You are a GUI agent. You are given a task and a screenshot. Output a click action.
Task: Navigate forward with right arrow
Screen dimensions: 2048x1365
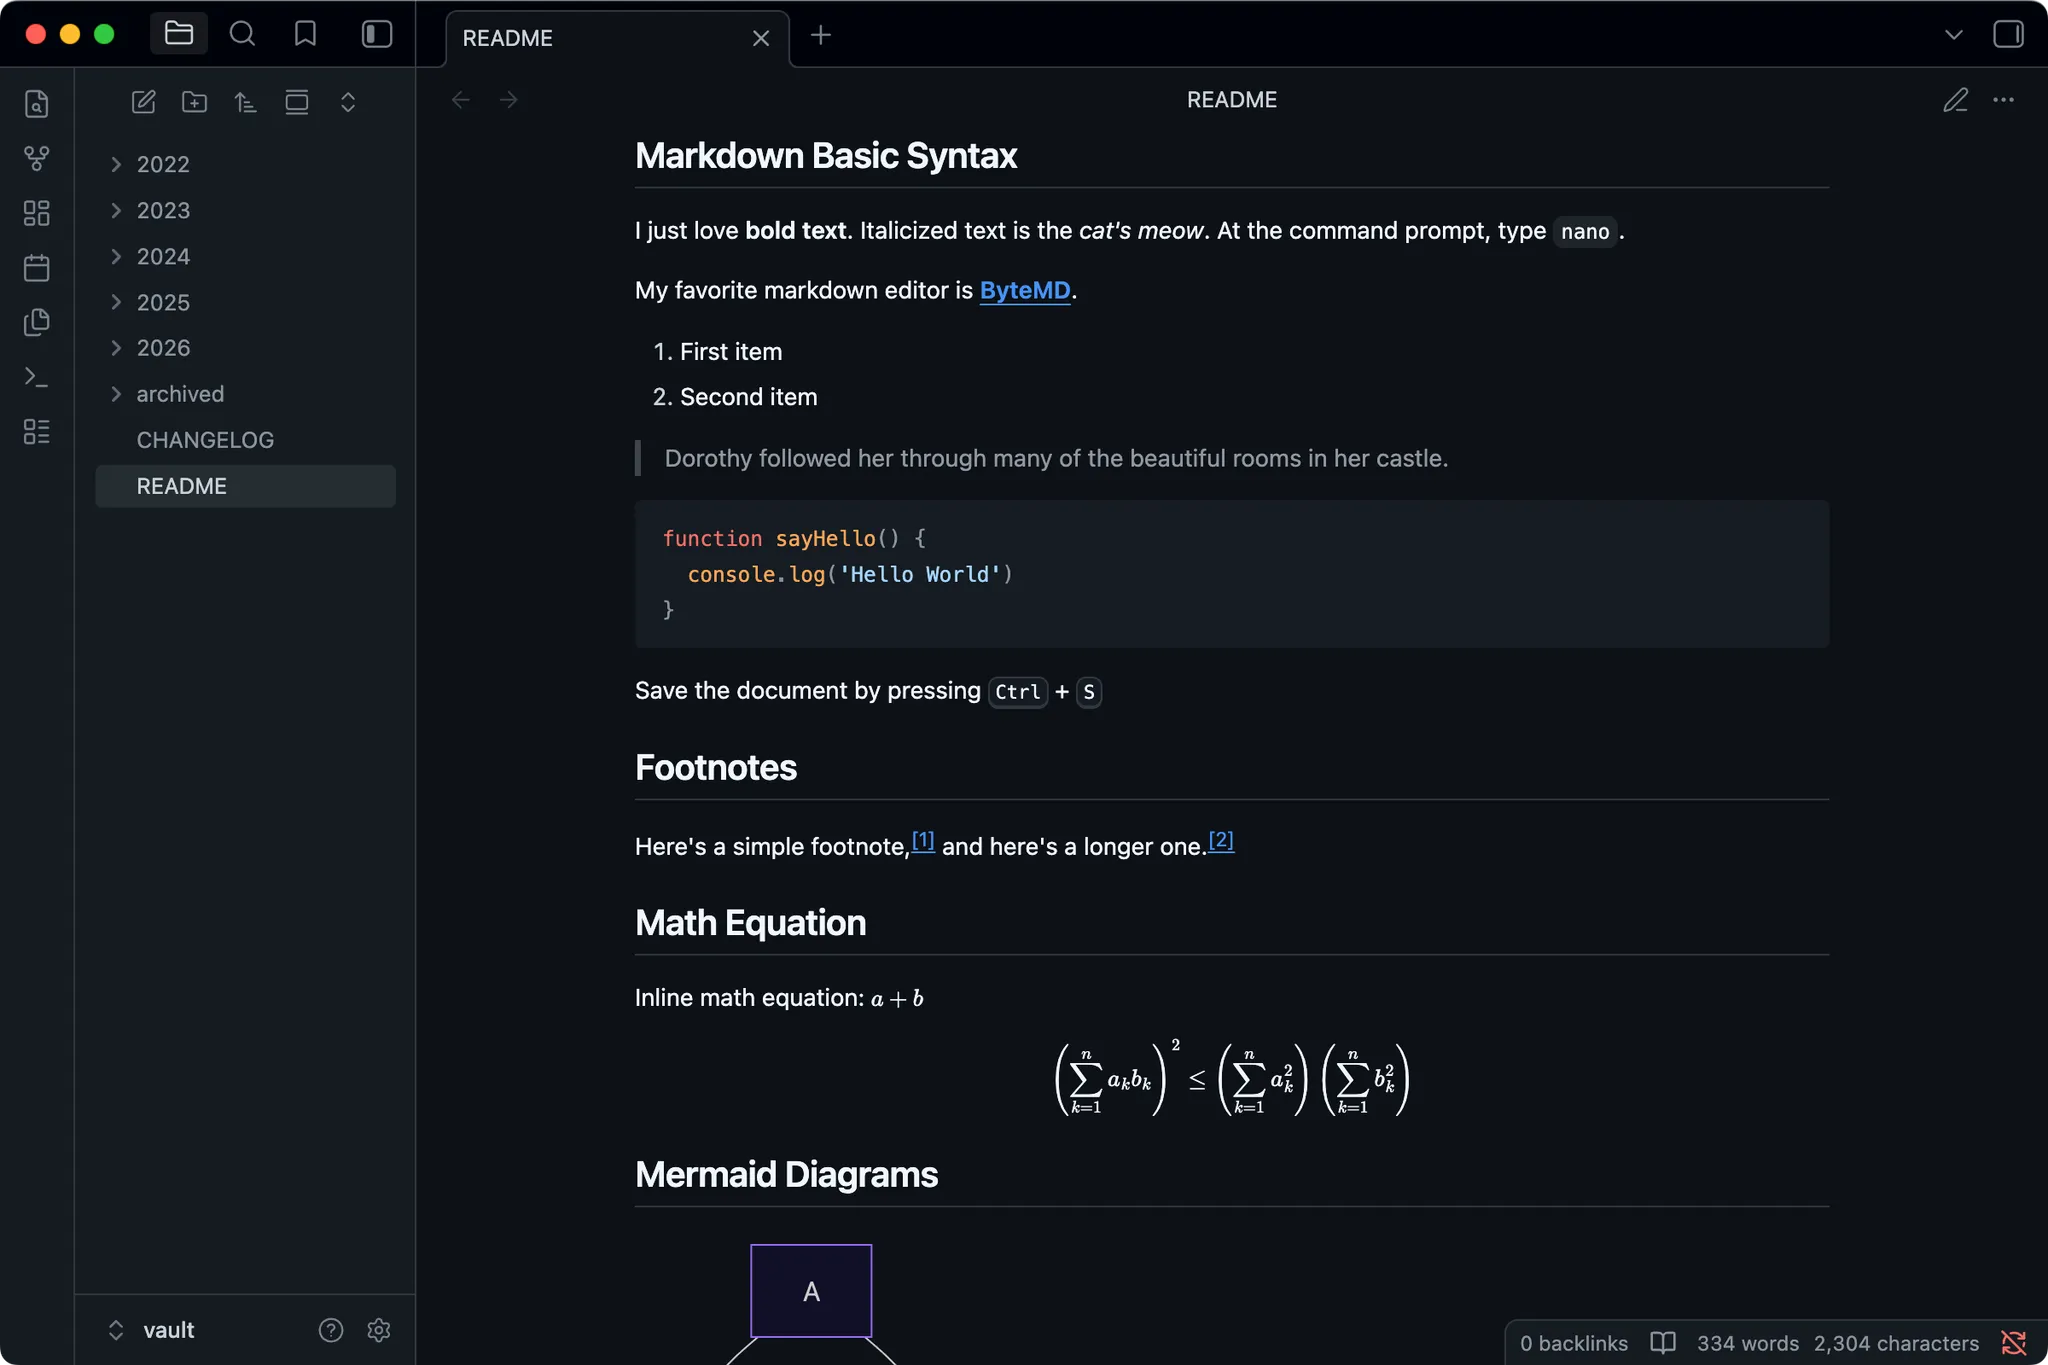509,100
